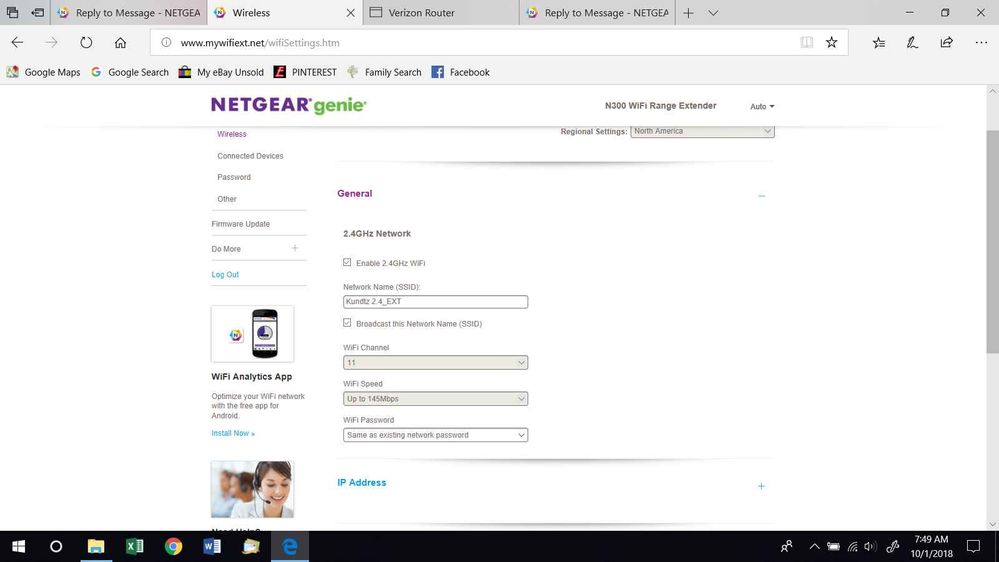Open Connected Devices in sidebar
The height and width of the screenshot is (562, 999).
pyautogui.click(x=250, y=156)
